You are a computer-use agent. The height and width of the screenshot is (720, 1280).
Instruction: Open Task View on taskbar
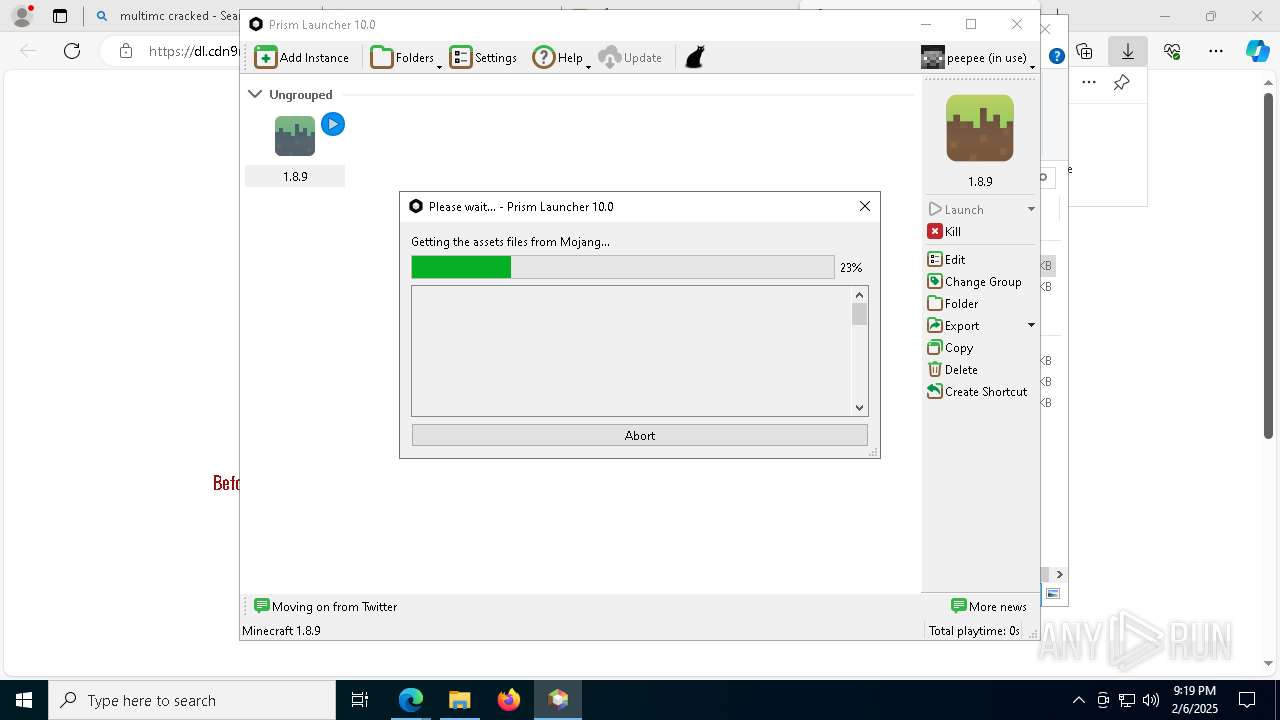[x=360, y=700]
